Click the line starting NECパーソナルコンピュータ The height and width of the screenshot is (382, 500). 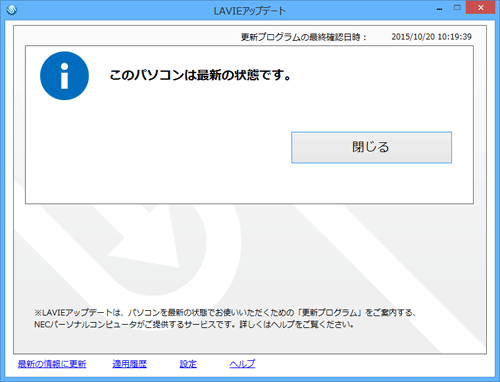coord(194,324)
